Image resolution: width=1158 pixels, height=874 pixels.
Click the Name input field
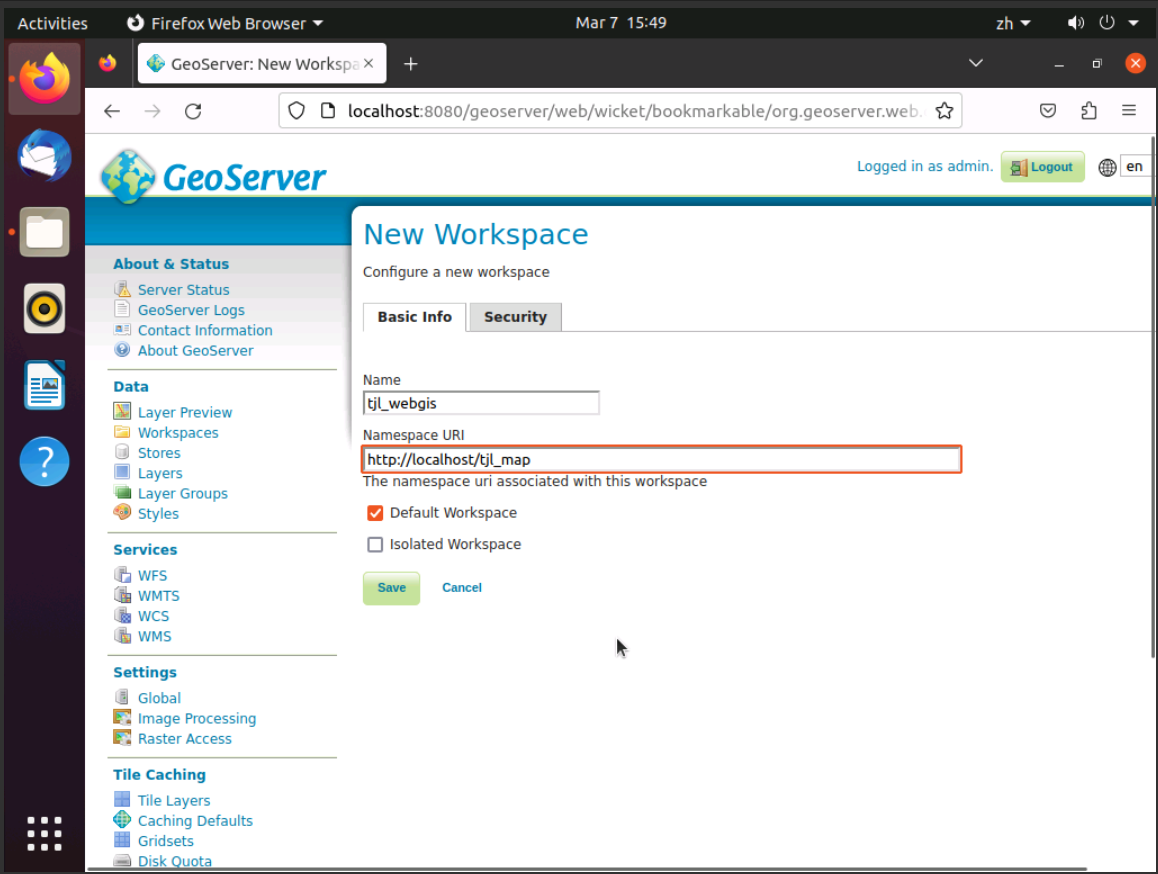coord(481,403)
